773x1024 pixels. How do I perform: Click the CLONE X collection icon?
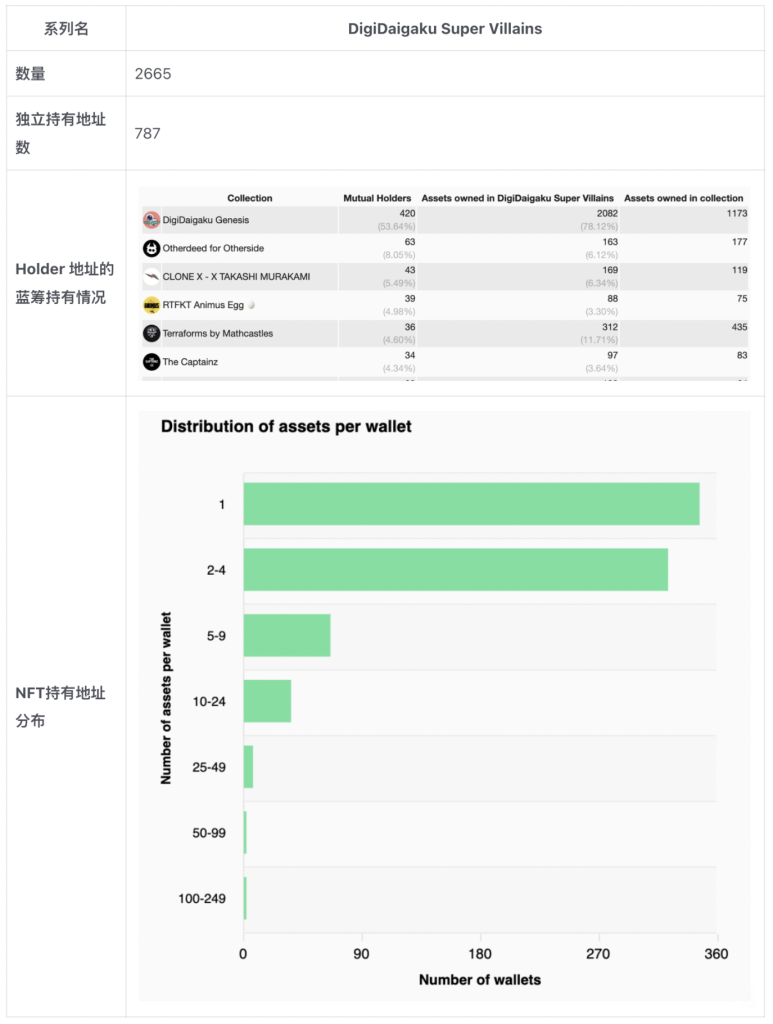(x=151, y=277)
